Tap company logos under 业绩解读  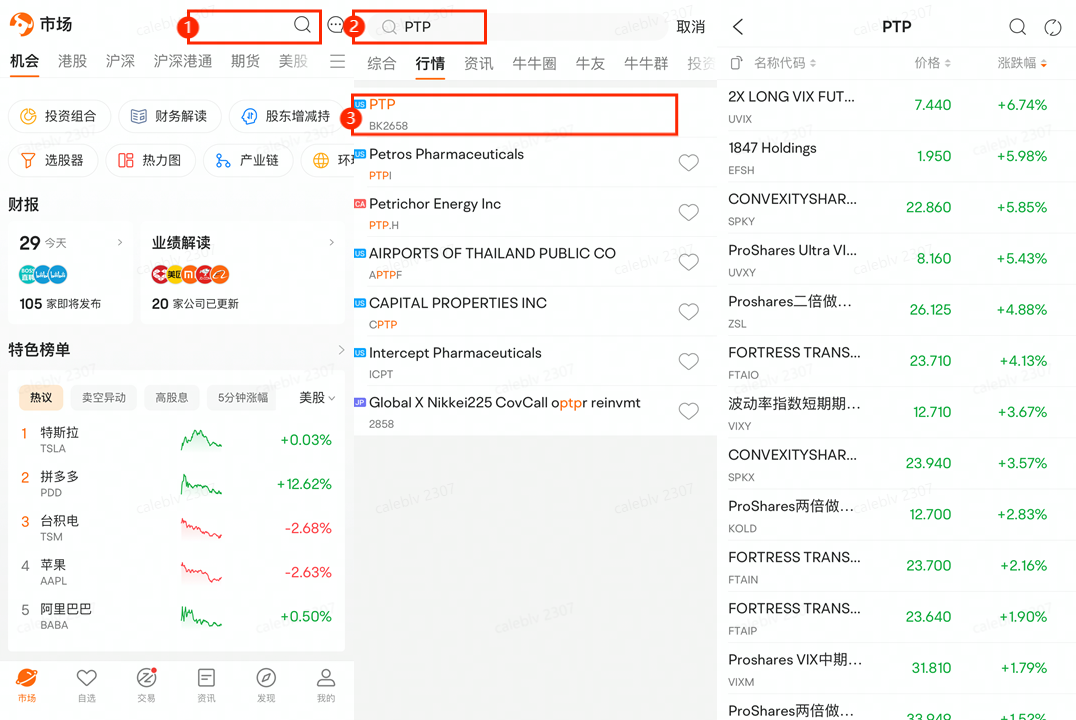pyautogui.click(x=190, y=275)
